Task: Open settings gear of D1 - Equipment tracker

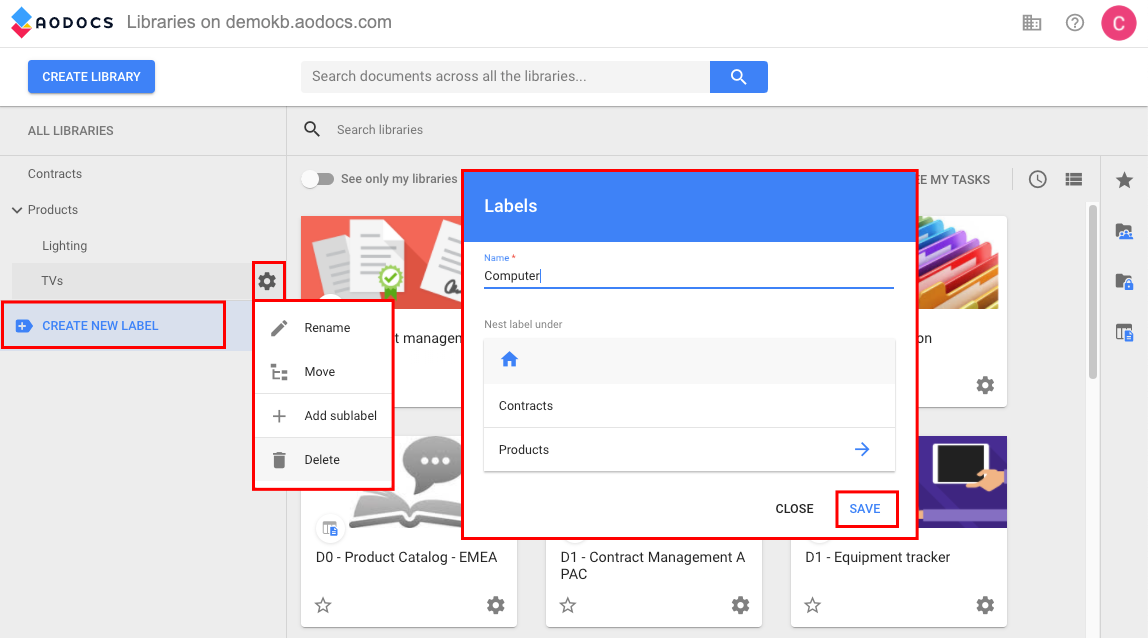Action: (985, 605)
